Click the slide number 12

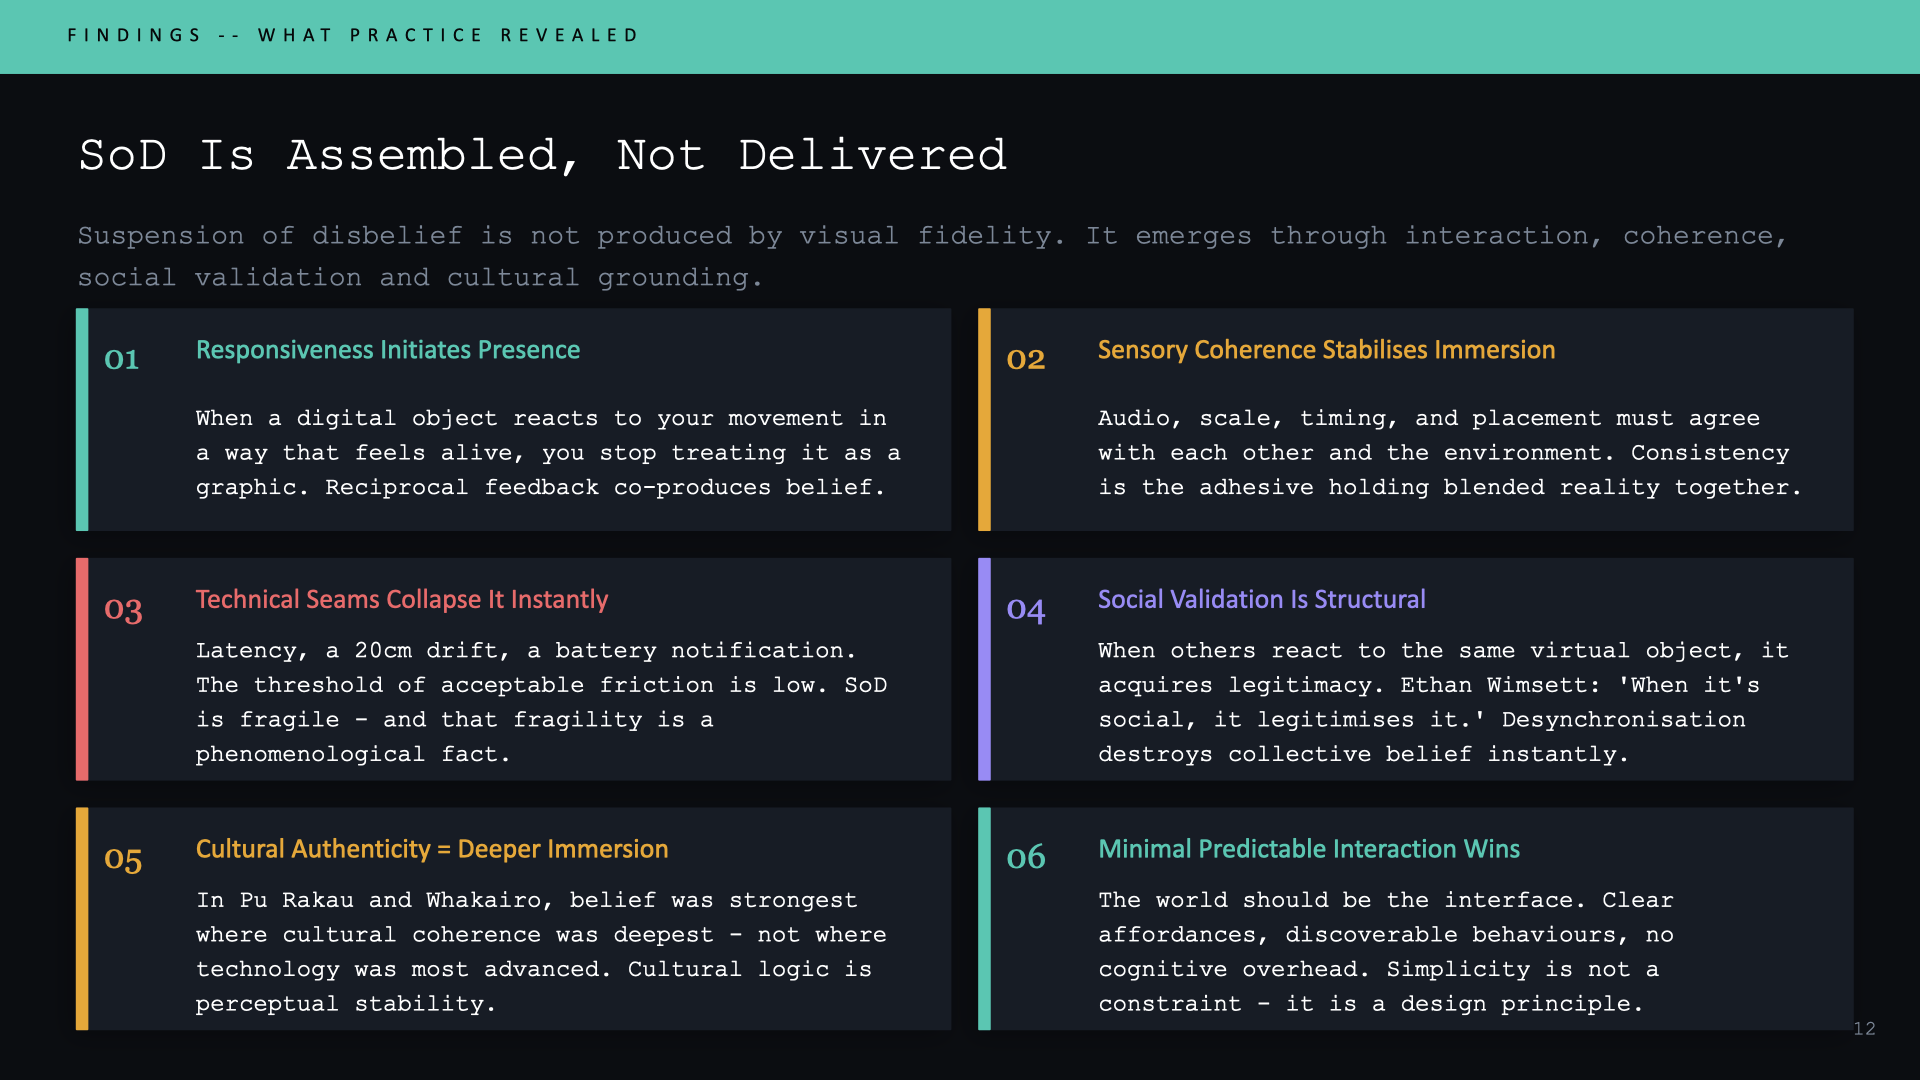pyautogui.click(x=1864, y=1029)
